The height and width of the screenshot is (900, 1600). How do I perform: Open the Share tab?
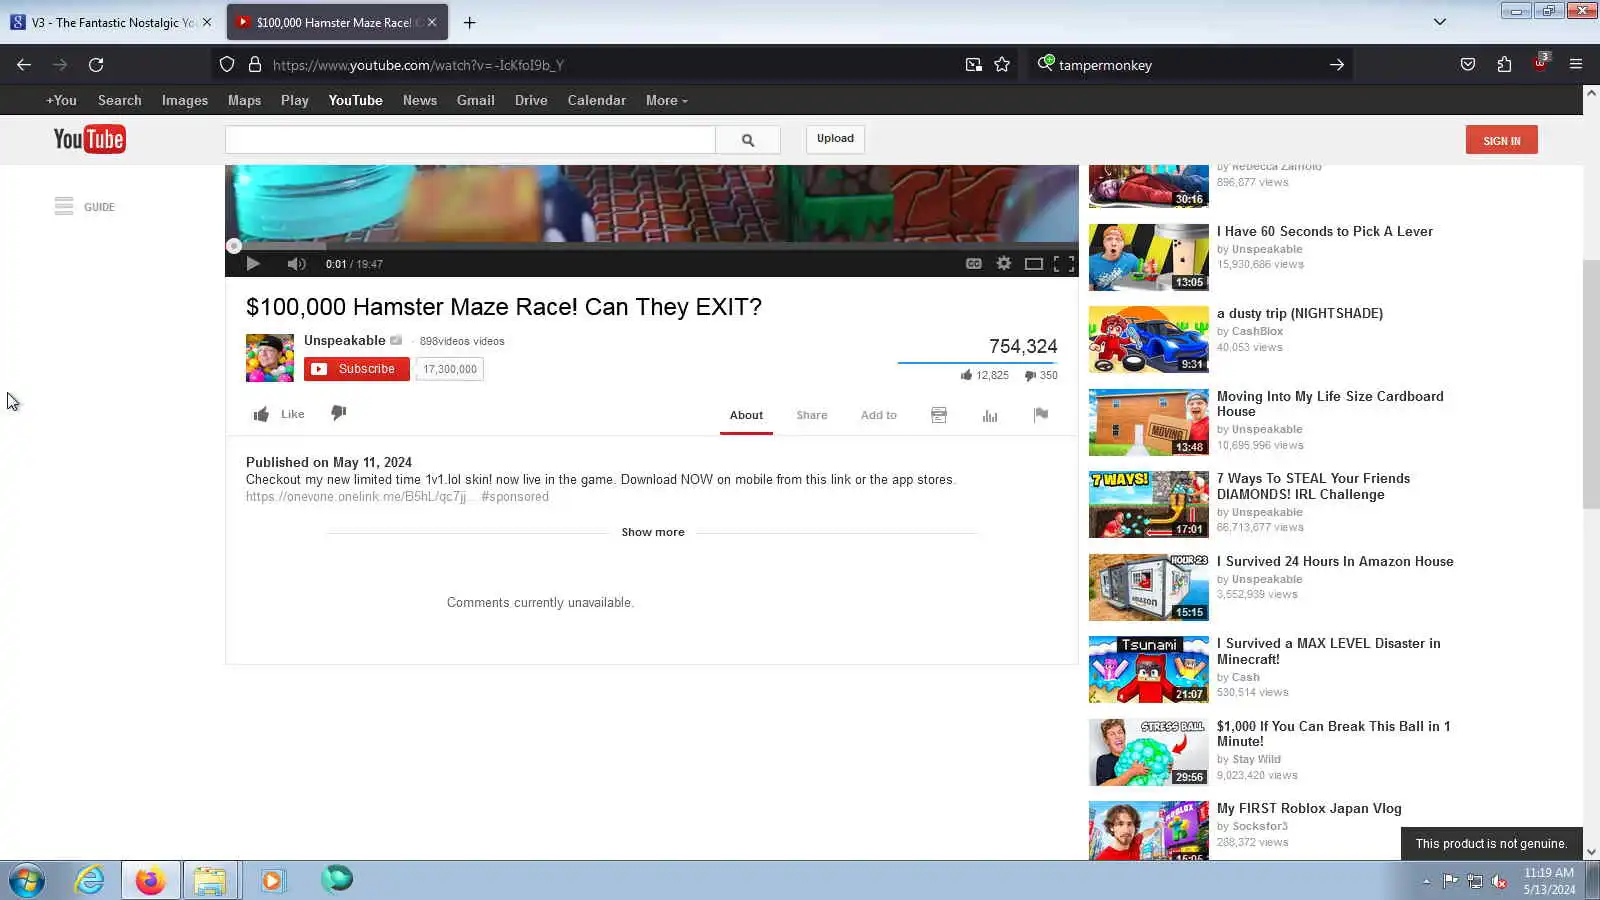[812, 415]
